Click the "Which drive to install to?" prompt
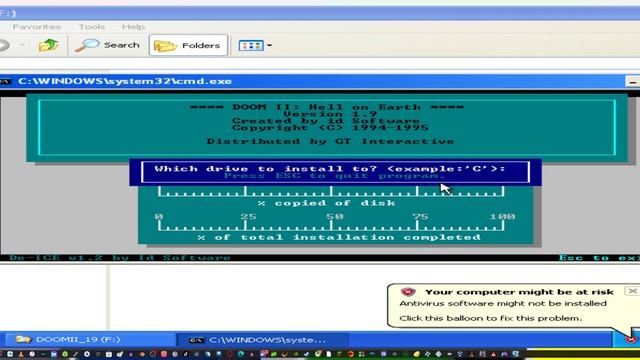 [330, 169]
